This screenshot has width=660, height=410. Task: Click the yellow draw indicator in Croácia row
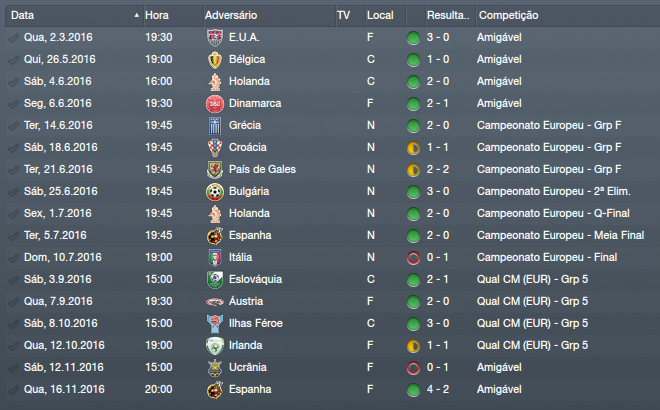[x=413, y=148]
